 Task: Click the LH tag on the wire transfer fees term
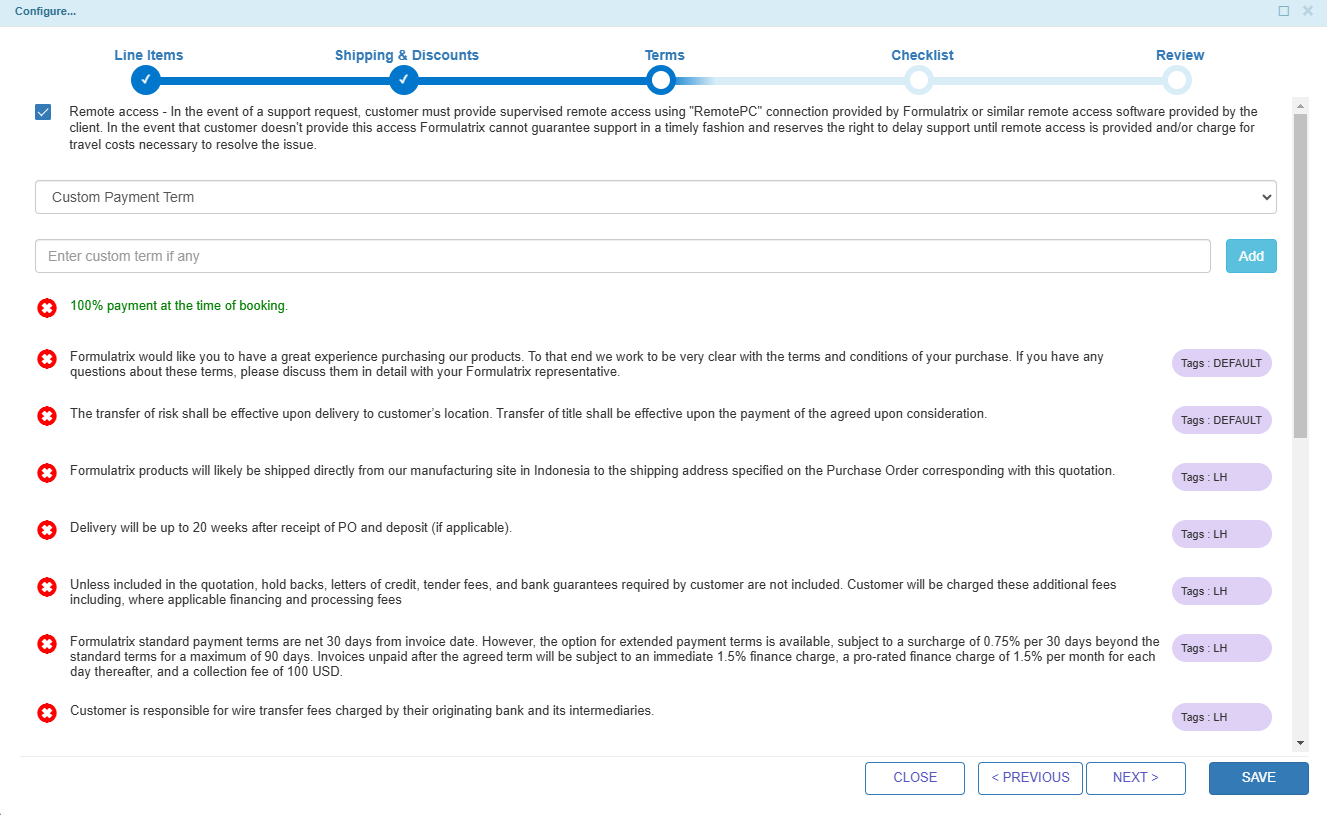point(1221,717)
